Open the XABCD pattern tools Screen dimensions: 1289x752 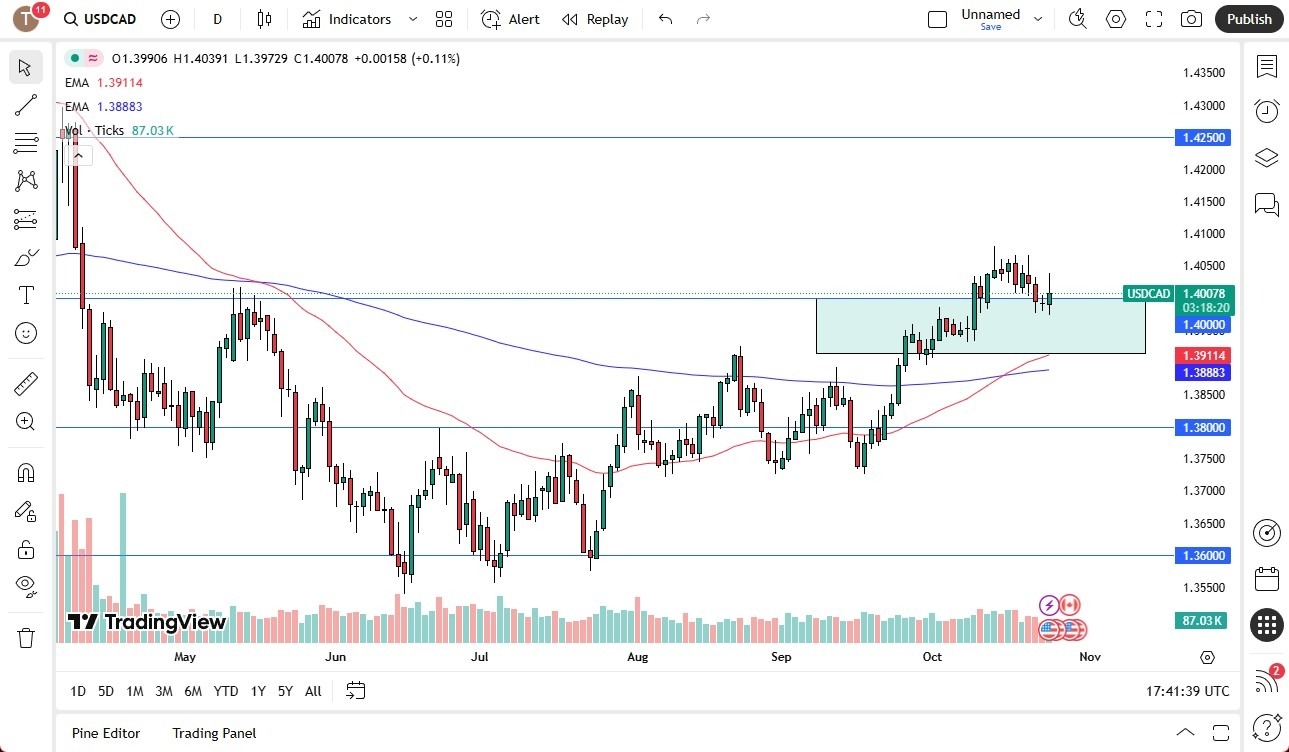(25, 180)
